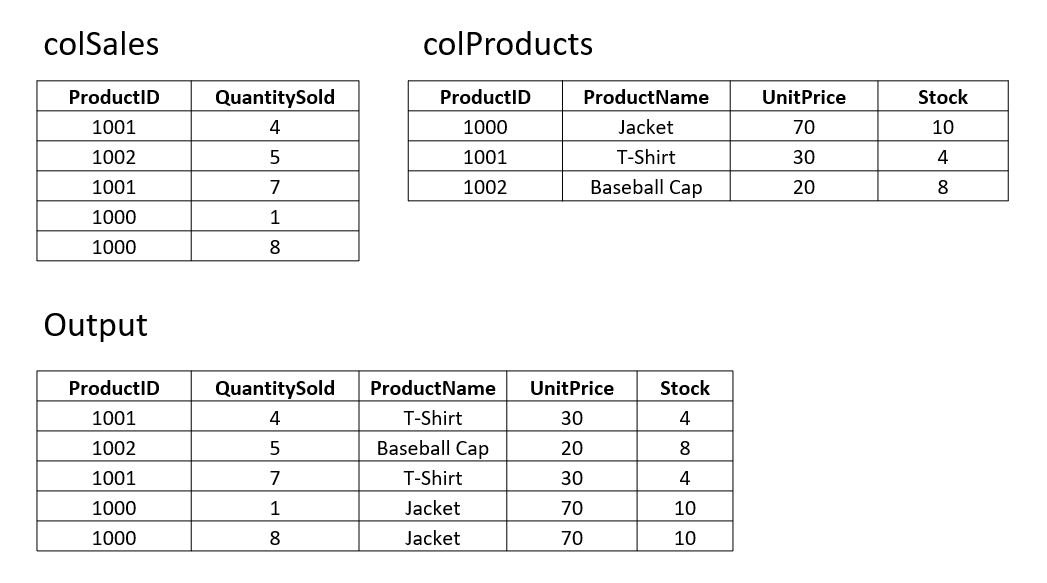Click the colProducts table title
This screenshot has width=1047, height=583.
tap(507, 45)
